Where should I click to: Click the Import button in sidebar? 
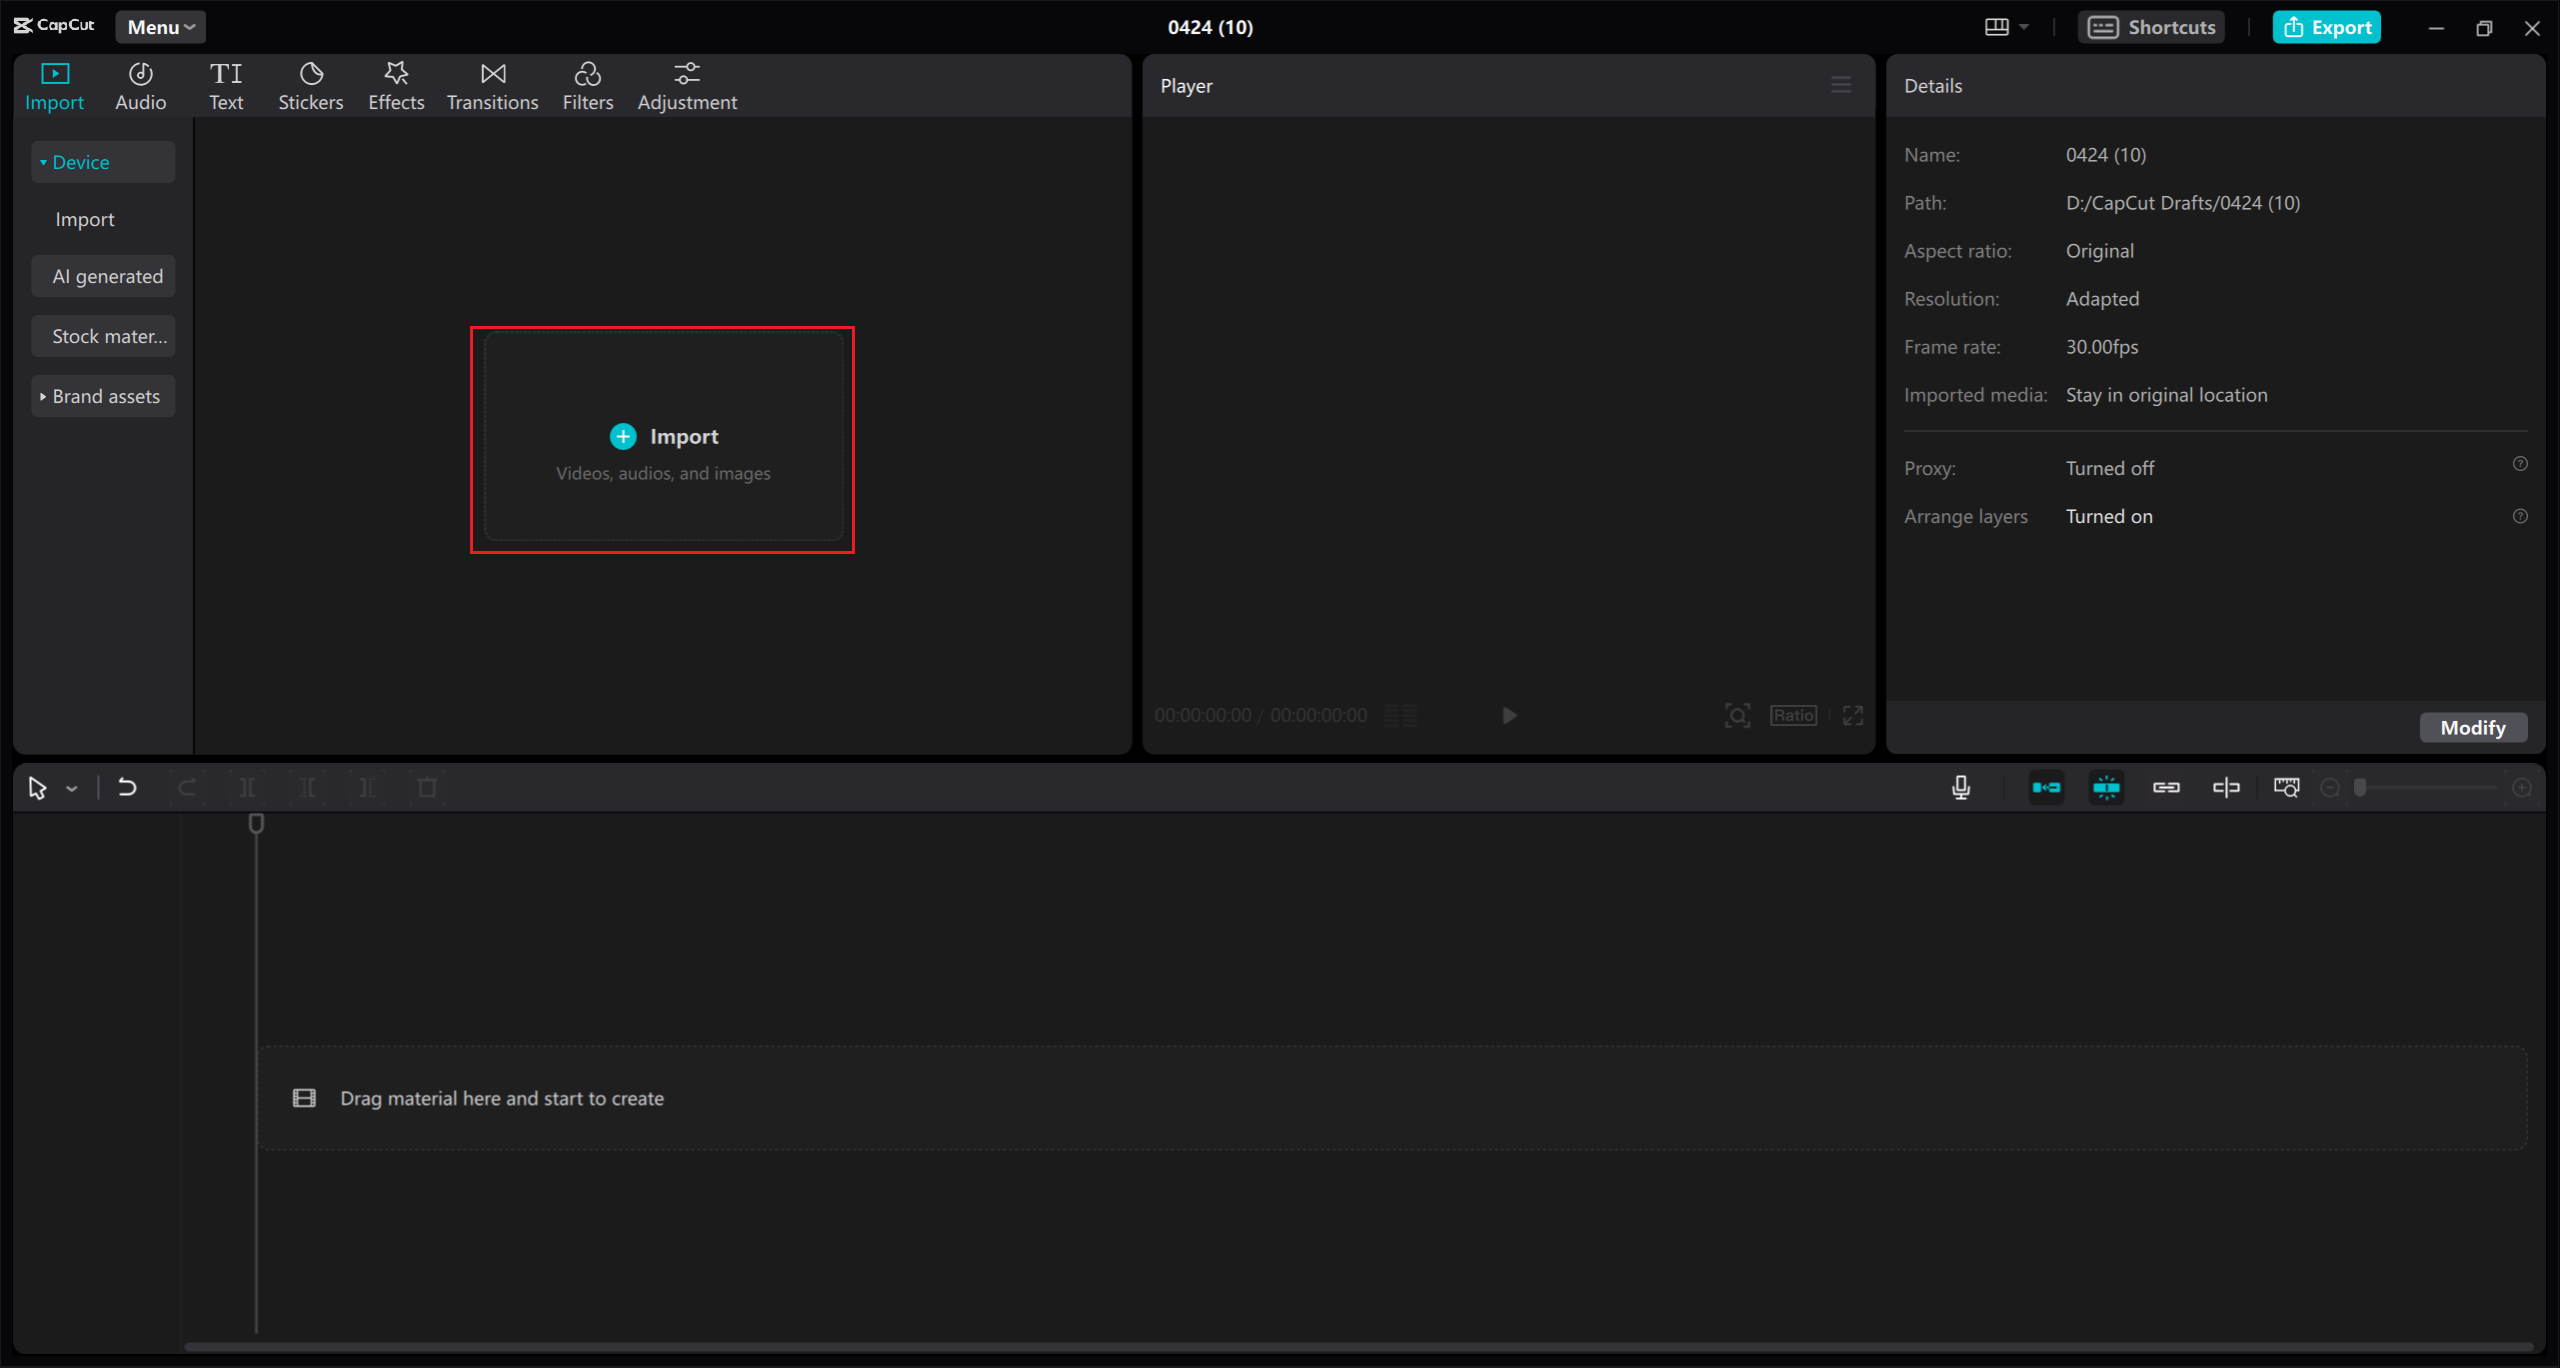pyautogui.click(x=85, y=218)
